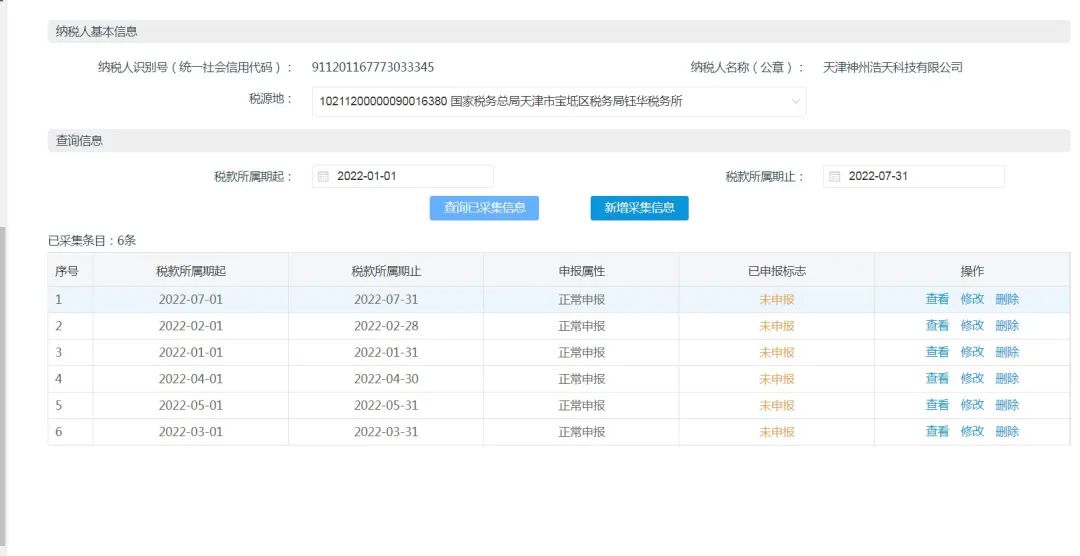This screenshot has height=556, width=1080.
Task: Click the taxpayer ID 911201167773033345
Action: coord(373,67)
